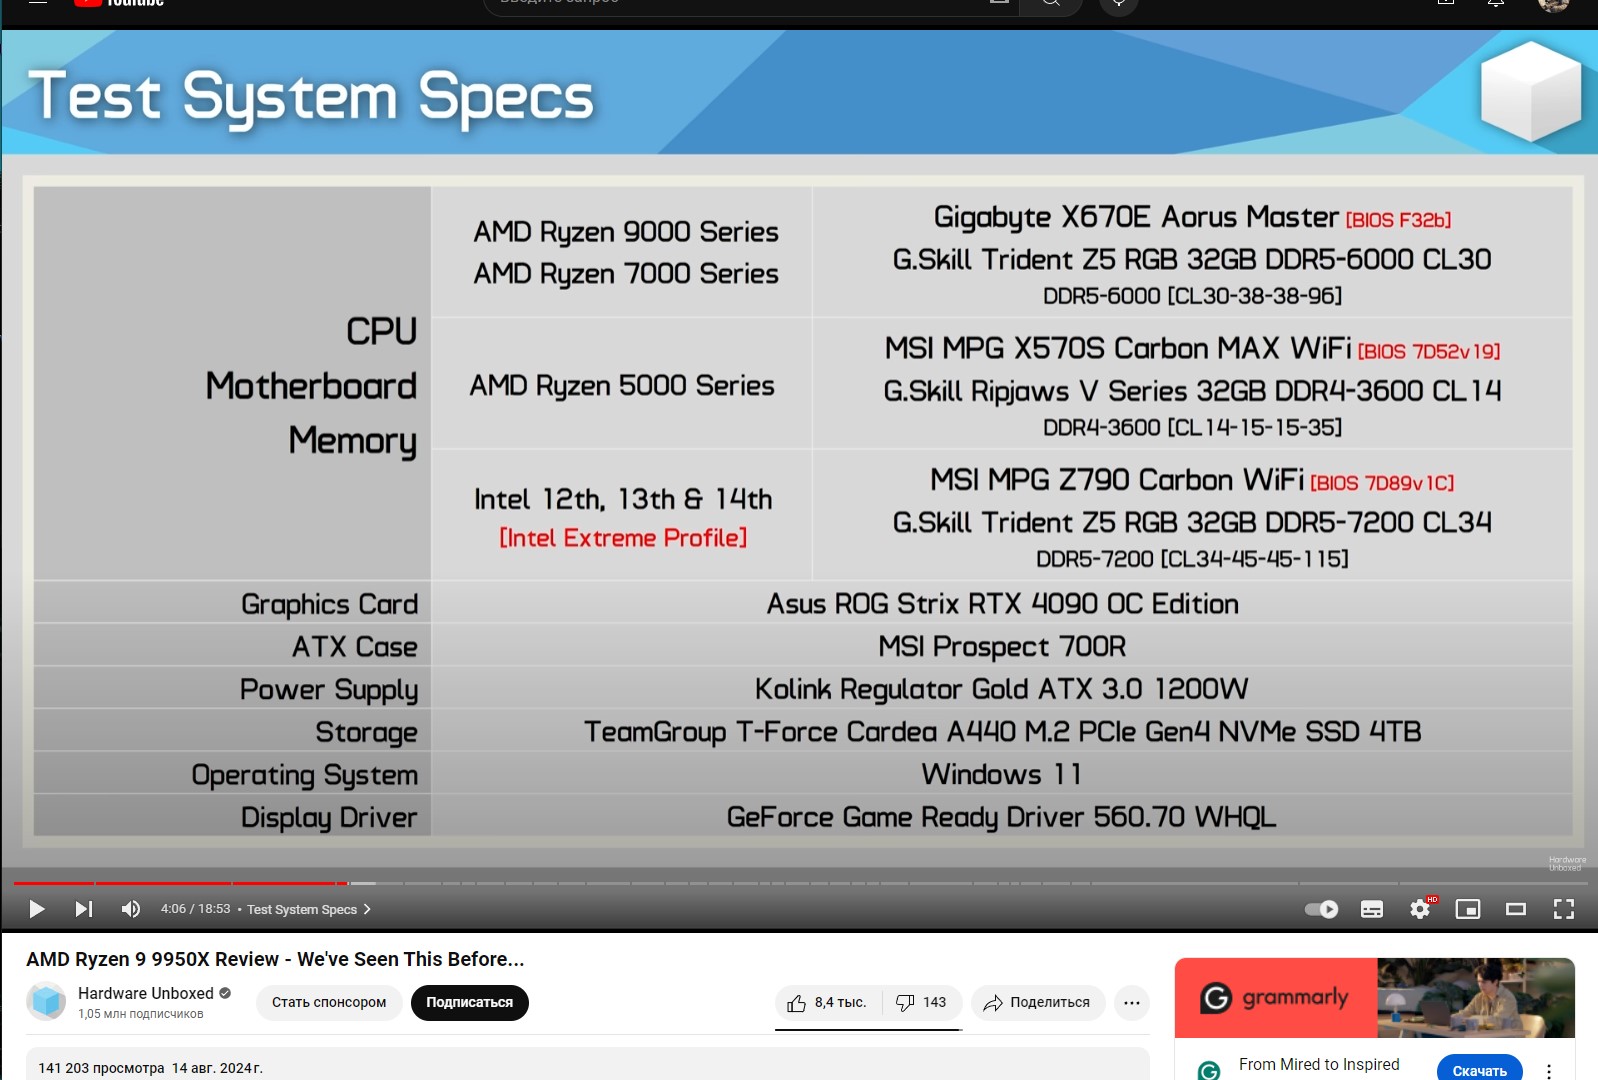Dislike the video showing 143
The width and height of the screenshot is (1598, 1080).
(921, 1003)
